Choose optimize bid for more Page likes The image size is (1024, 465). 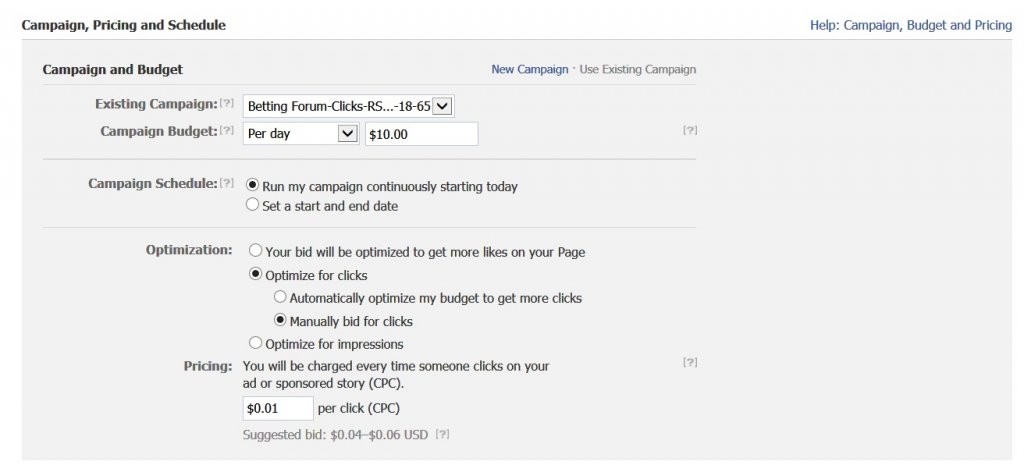pyautogui.click(x=256, y=251)
